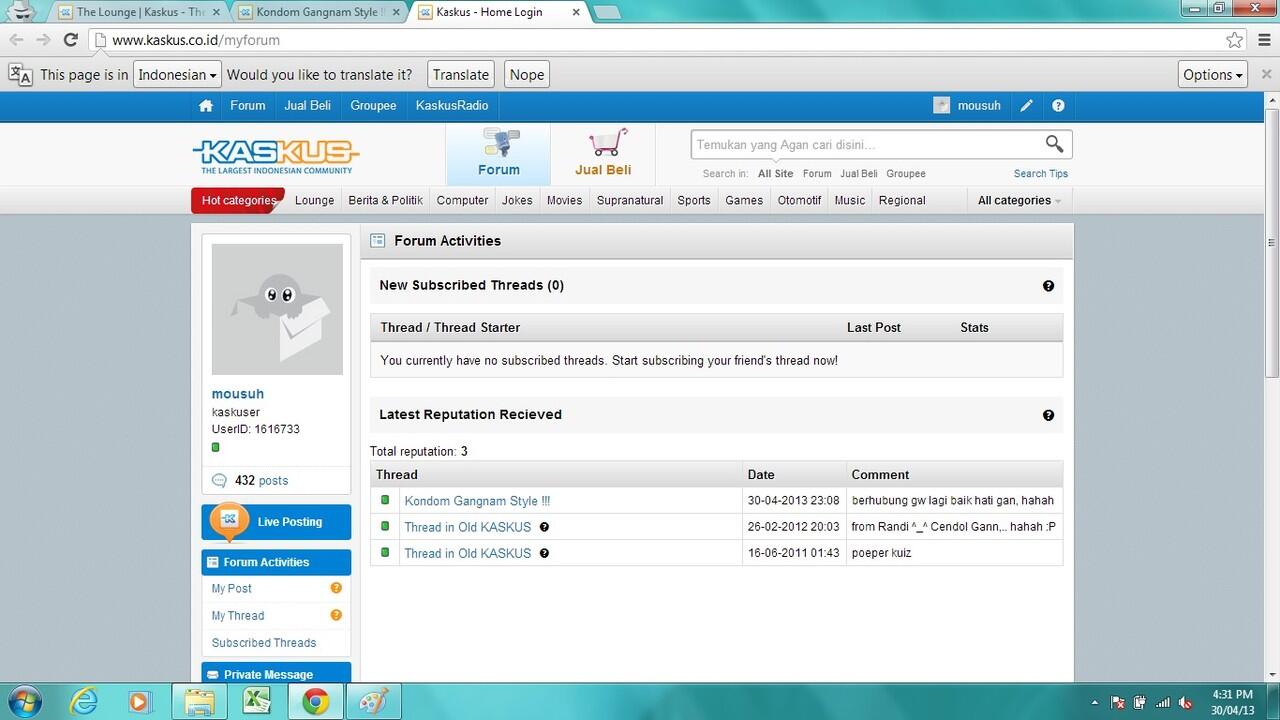Open Lounge category

314,200
